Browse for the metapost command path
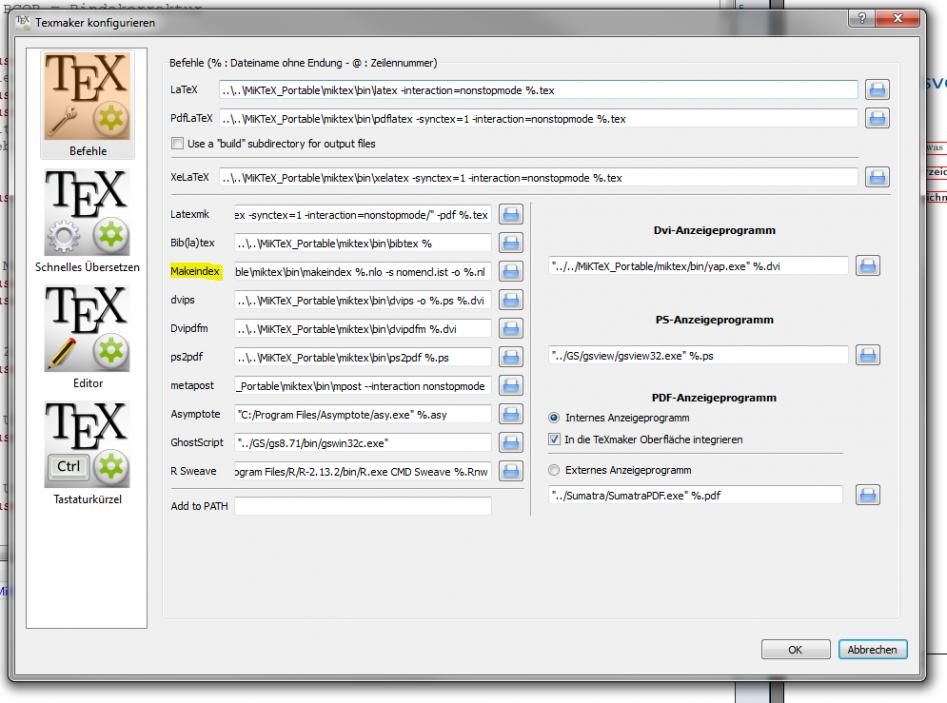This screenshot has width=947, height=703. 511,385
